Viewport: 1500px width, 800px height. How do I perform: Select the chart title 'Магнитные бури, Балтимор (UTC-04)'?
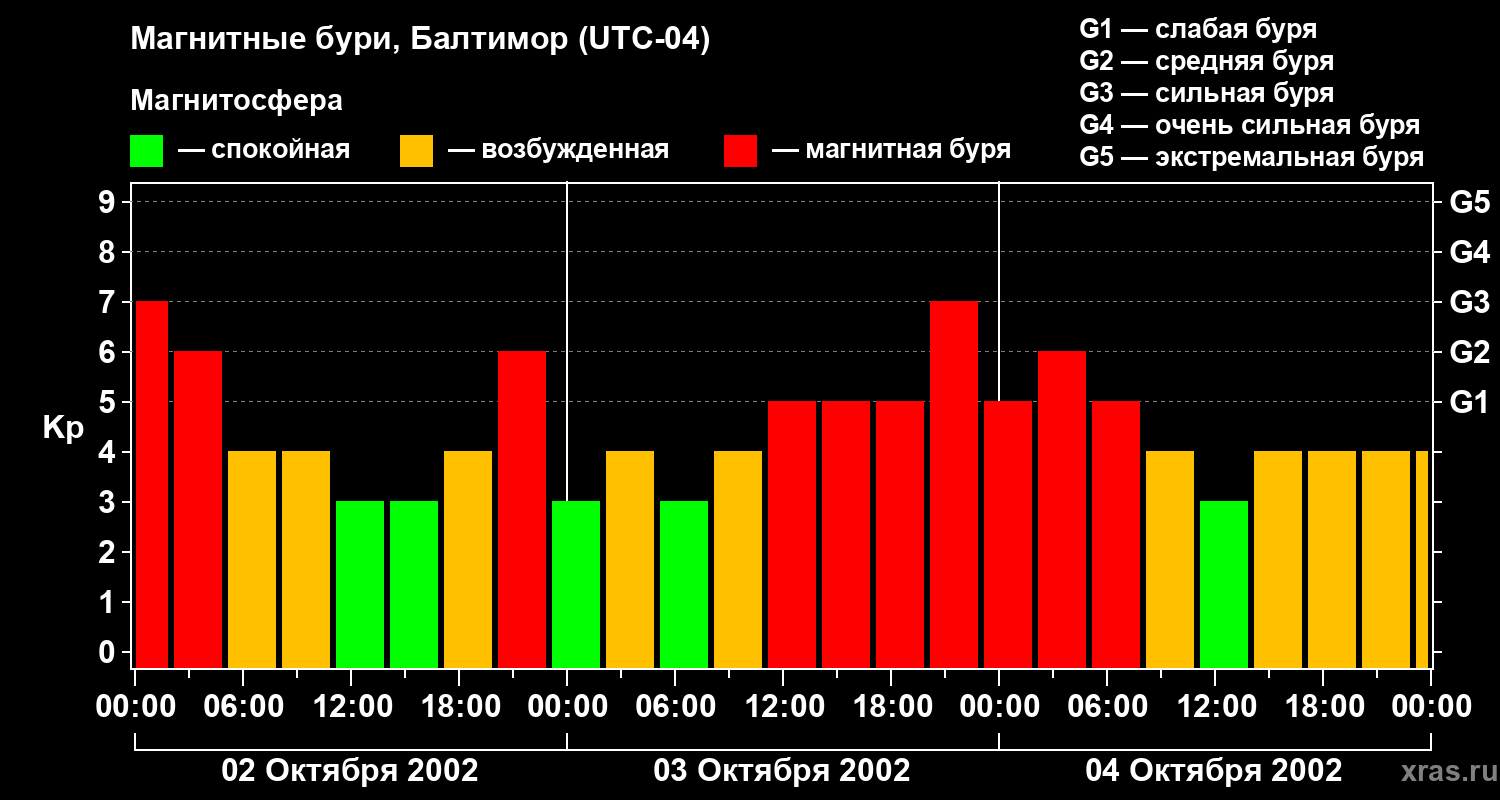420,40
